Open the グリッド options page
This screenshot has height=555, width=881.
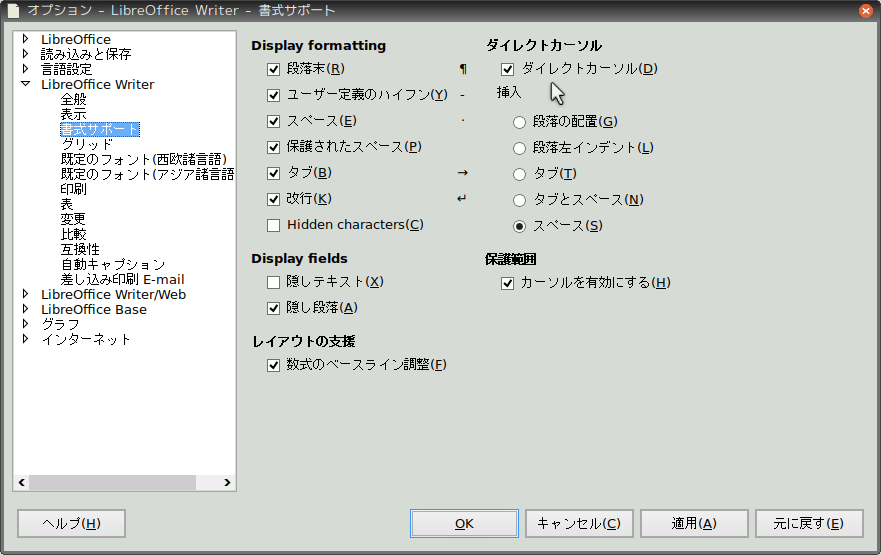pyautogui.click(x=87, y=144)
